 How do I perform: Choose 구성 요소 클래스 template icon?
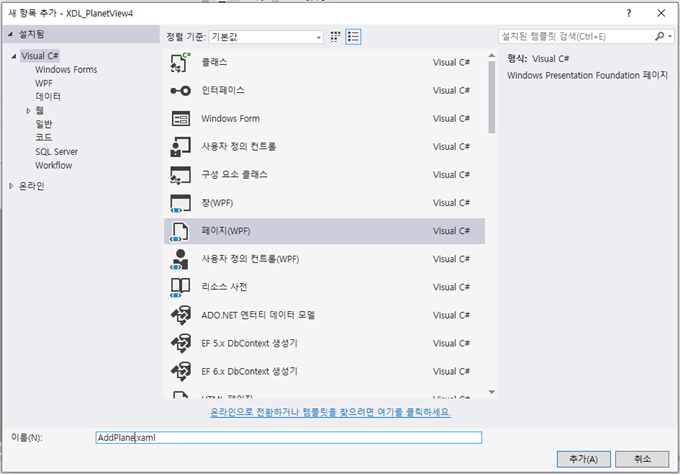coord(180,175)
